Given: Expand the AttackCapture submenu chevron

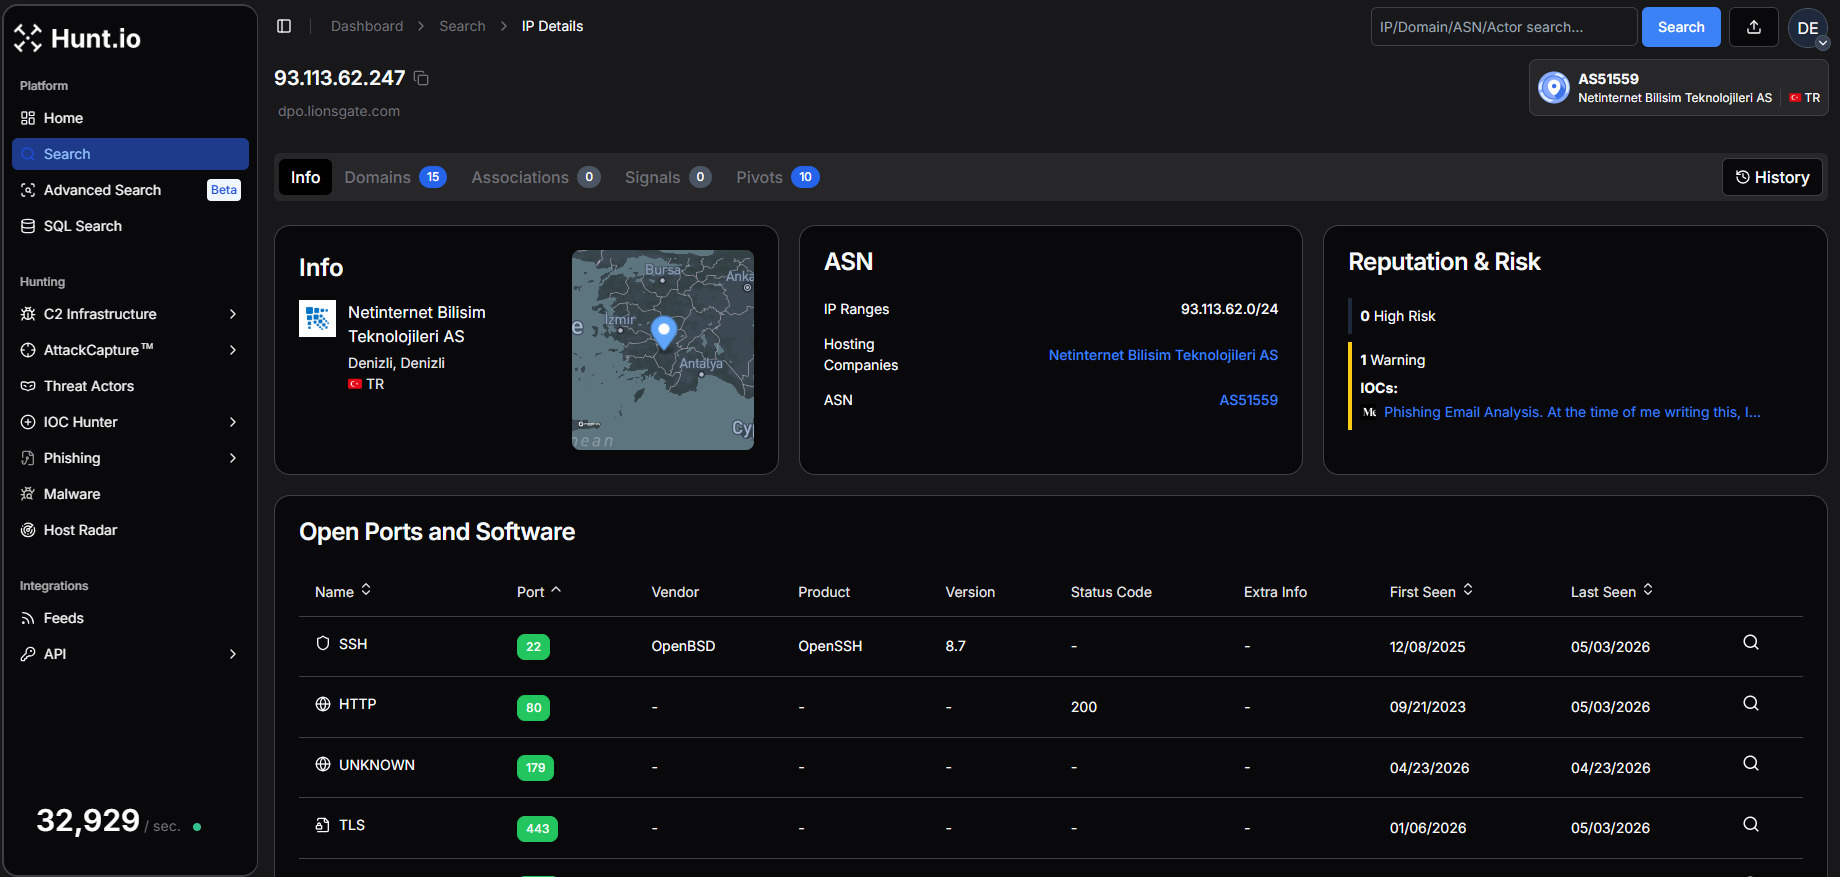Looking at the screenshot, I should pos(233,350).
